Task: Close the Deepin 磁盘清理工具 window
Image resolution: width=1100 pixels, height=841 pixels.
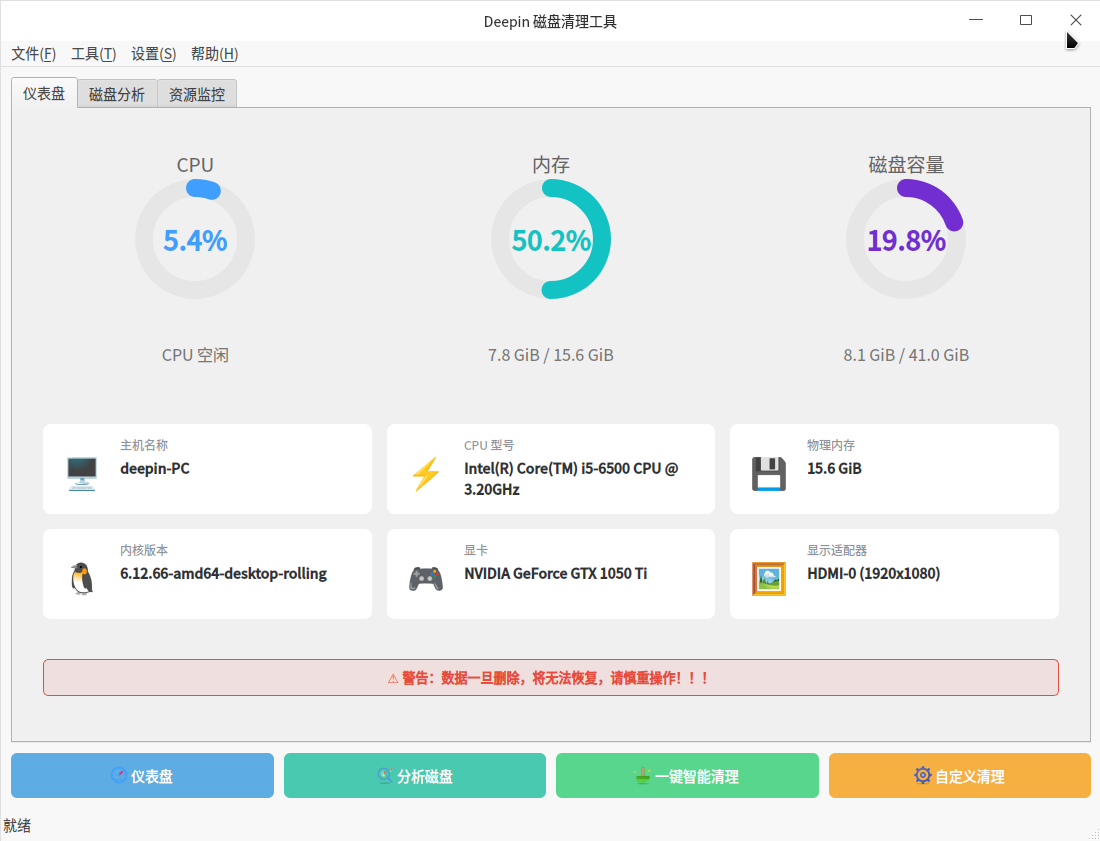Action: 1075,20
